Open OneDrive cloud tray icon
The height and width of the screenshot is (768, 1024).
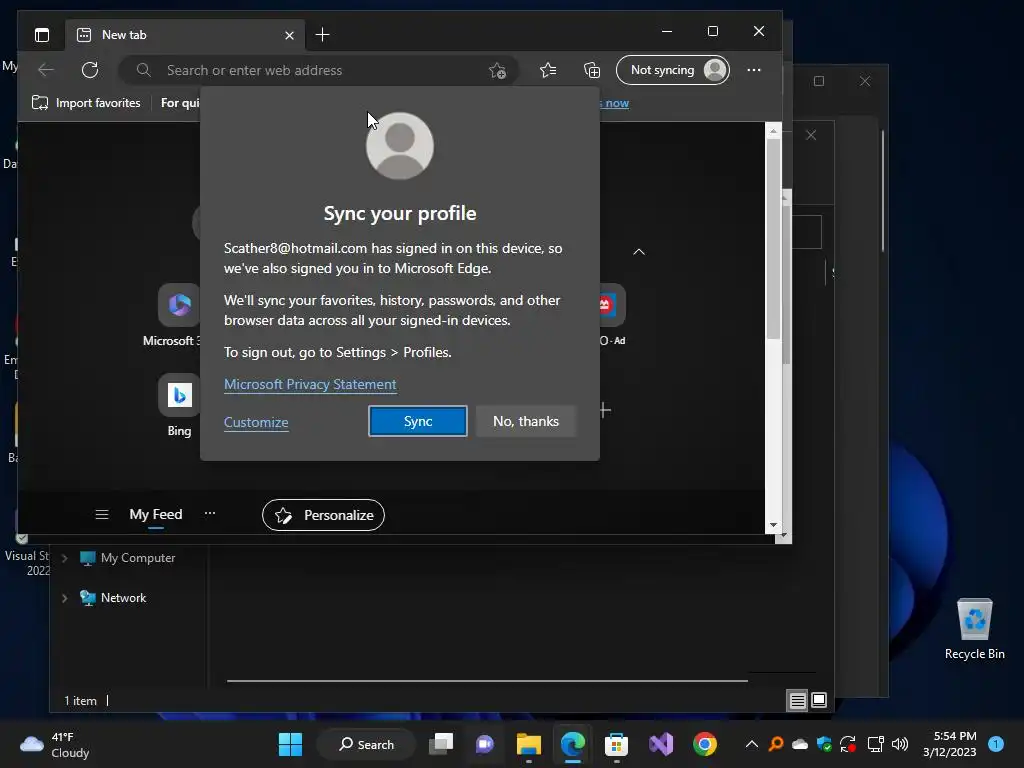[799, 744]
